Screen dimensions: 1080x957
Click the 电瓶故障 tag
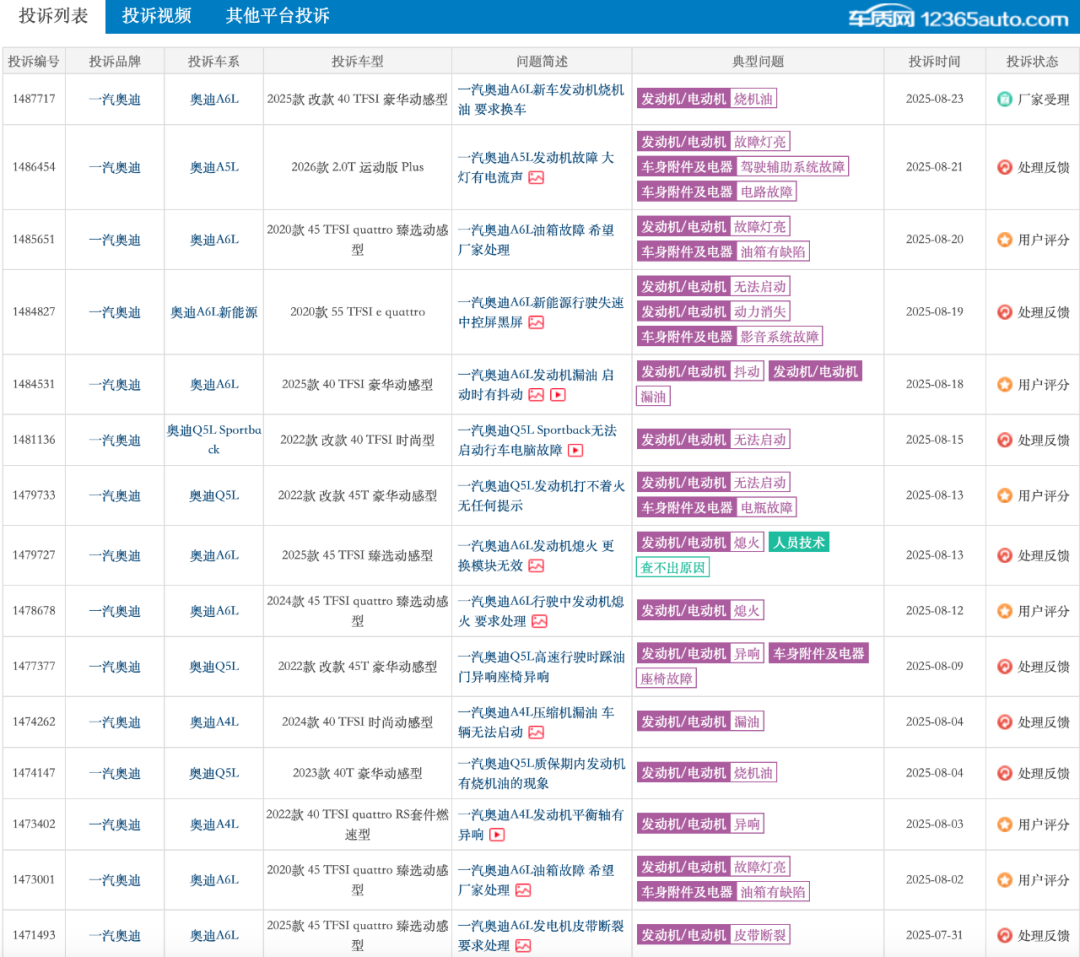click(767, 508)
